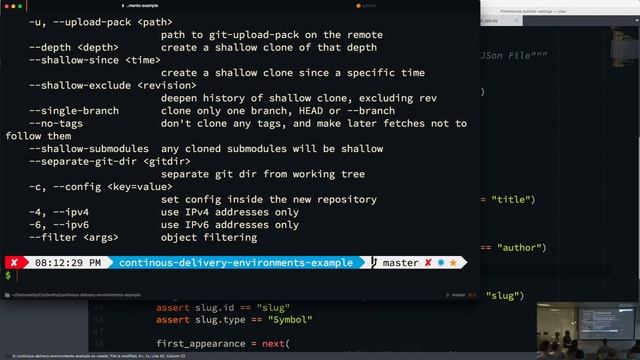Click the master branch name in prompt
Screen dimensions: 640x360
pyautogui.click(x=400, y=262)
